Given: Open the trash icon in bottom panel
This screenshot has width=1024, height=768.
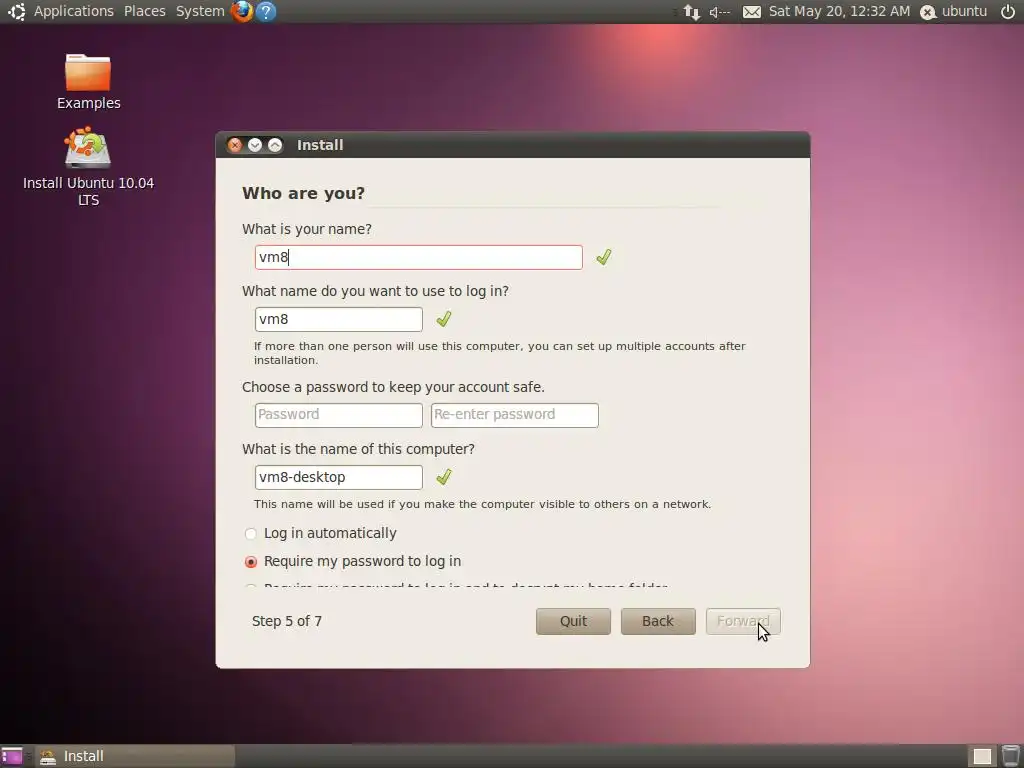Looking at the screenshot, I should (1010, 756).
